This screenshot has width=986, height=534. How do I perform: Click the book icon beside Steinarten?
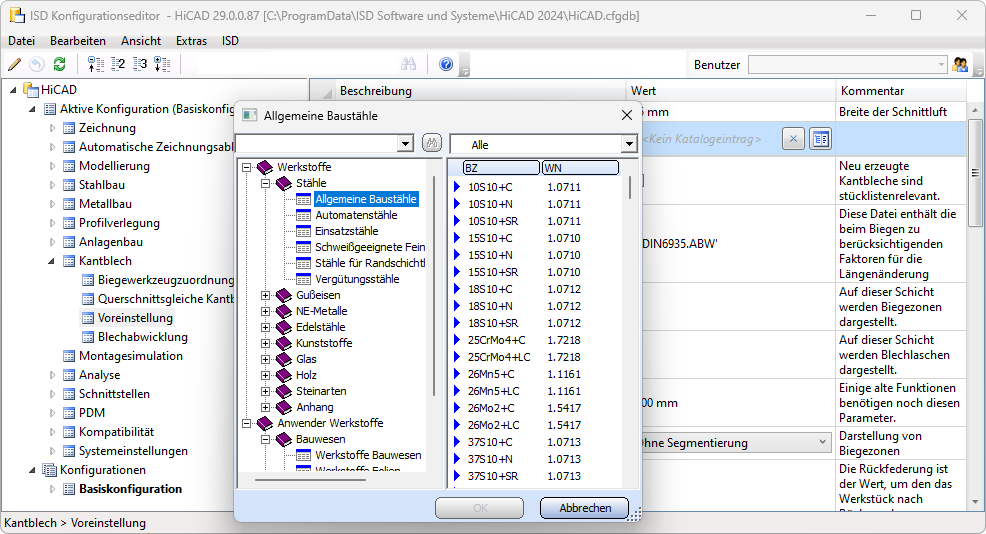coord(284,391)
